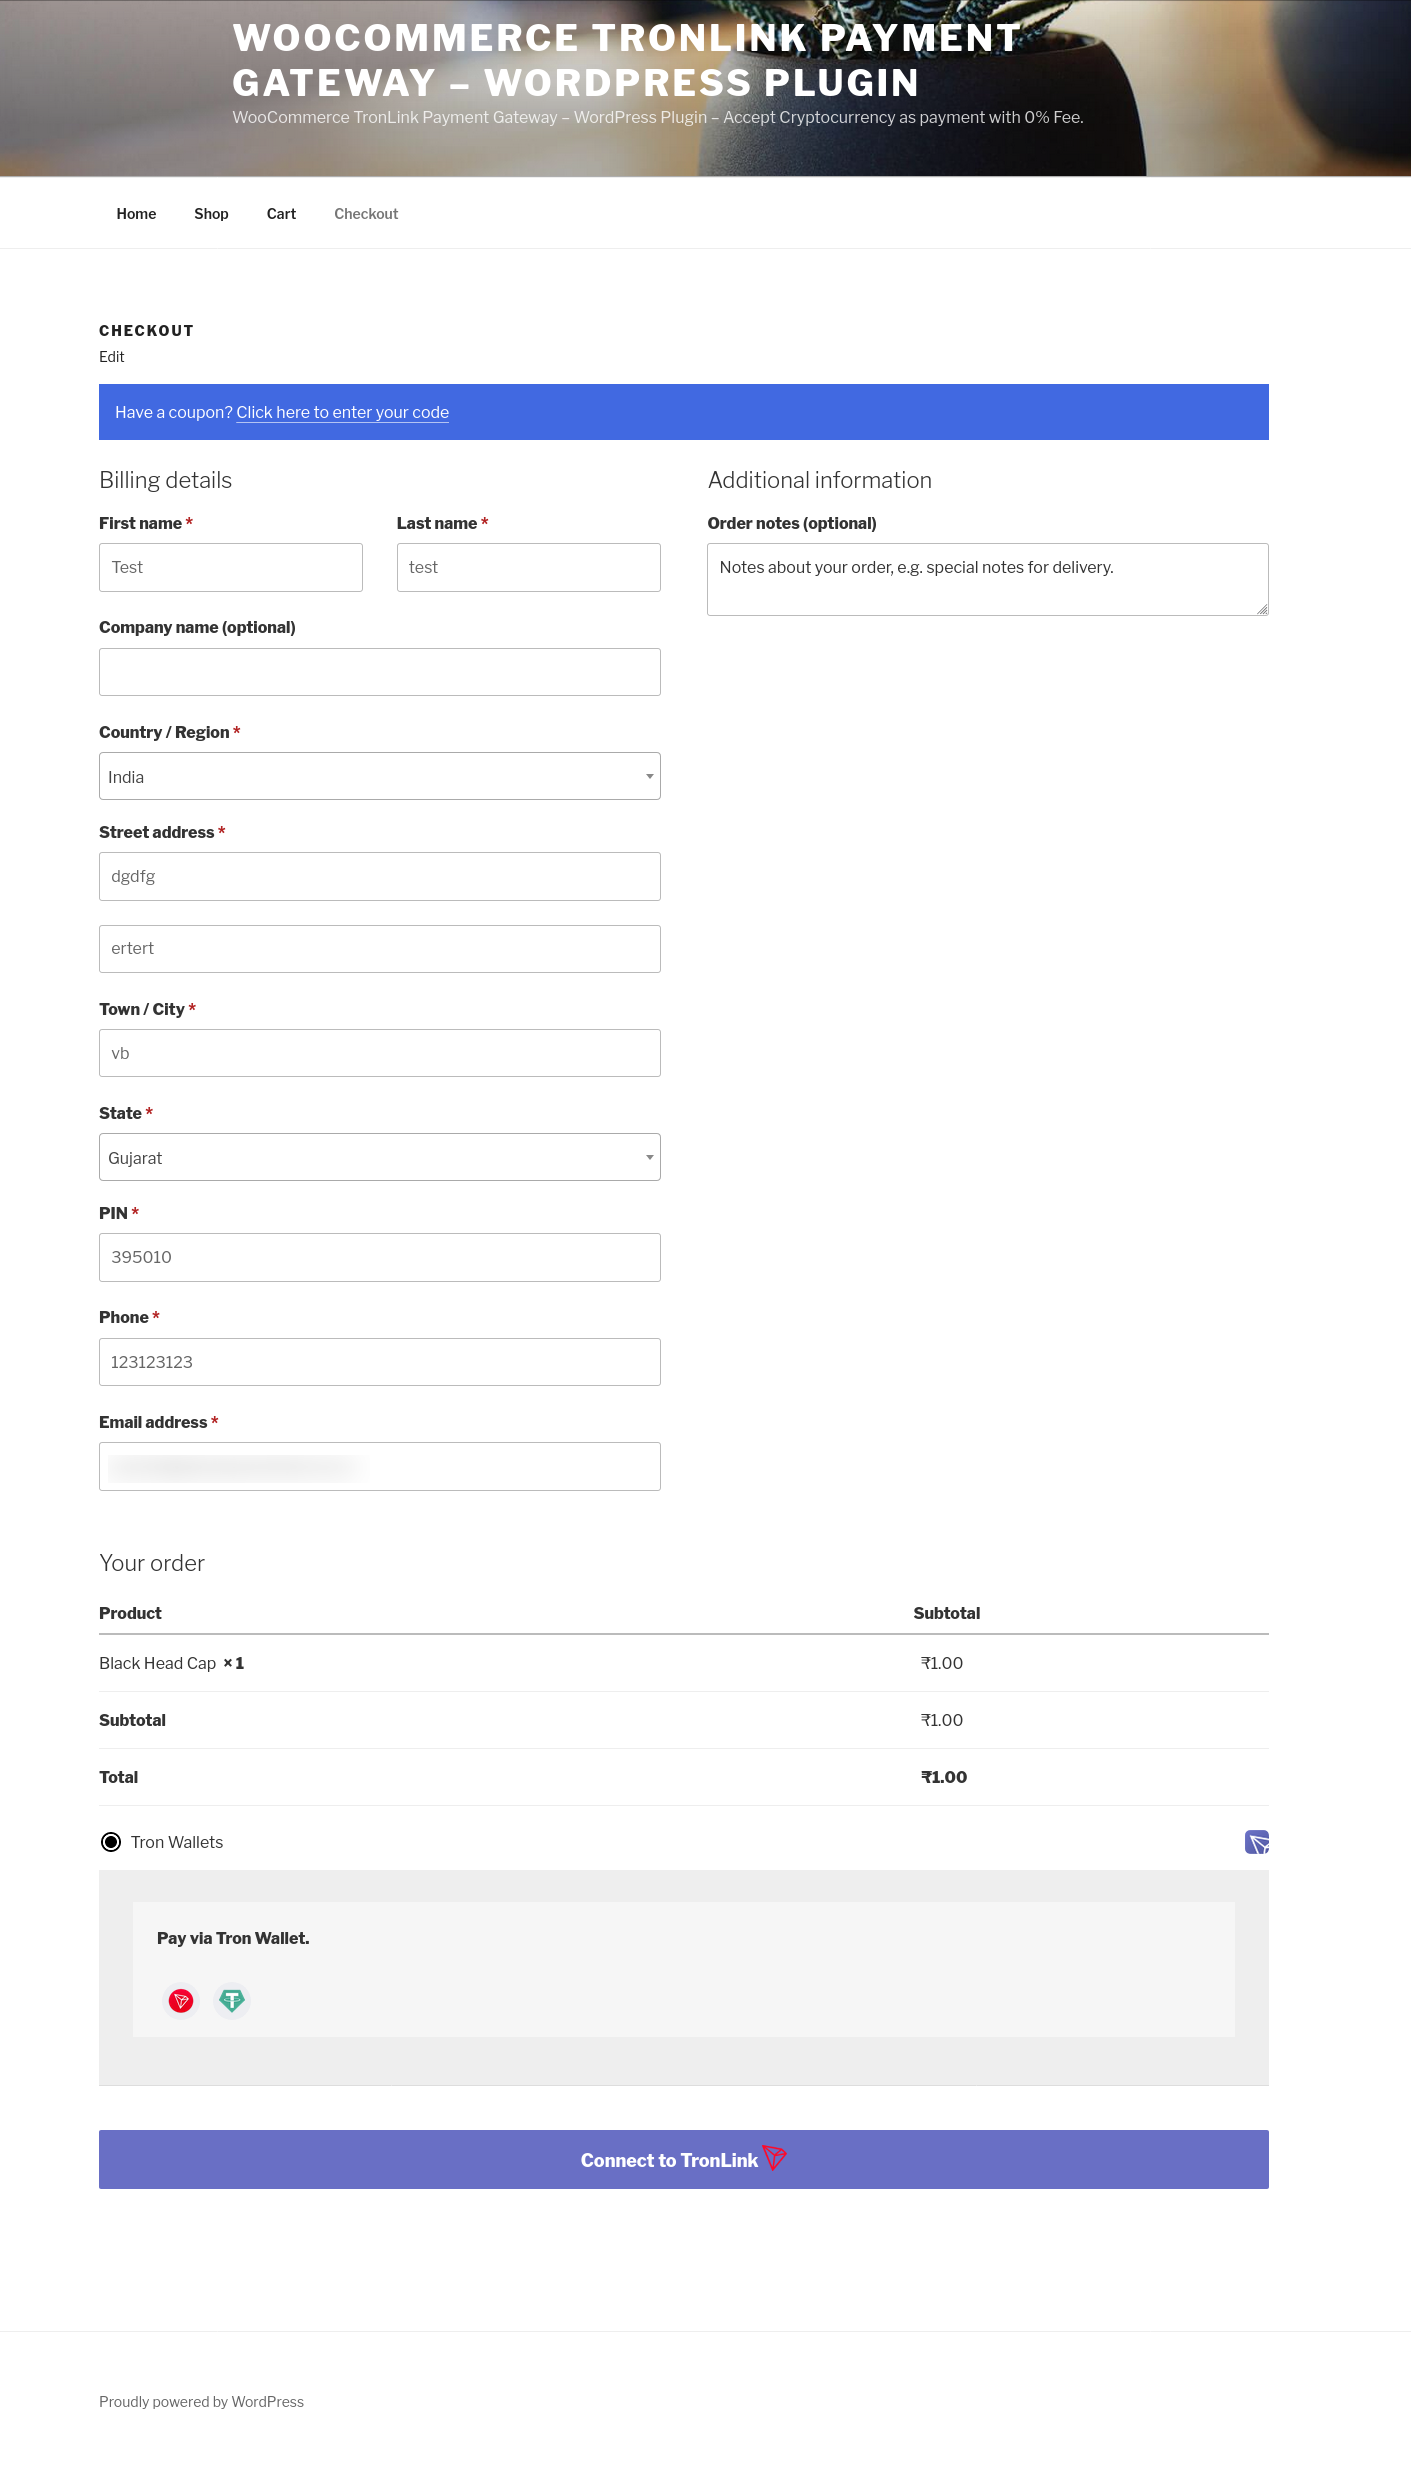
Task: Click the Email address input field
Action: coord(379,1466)
